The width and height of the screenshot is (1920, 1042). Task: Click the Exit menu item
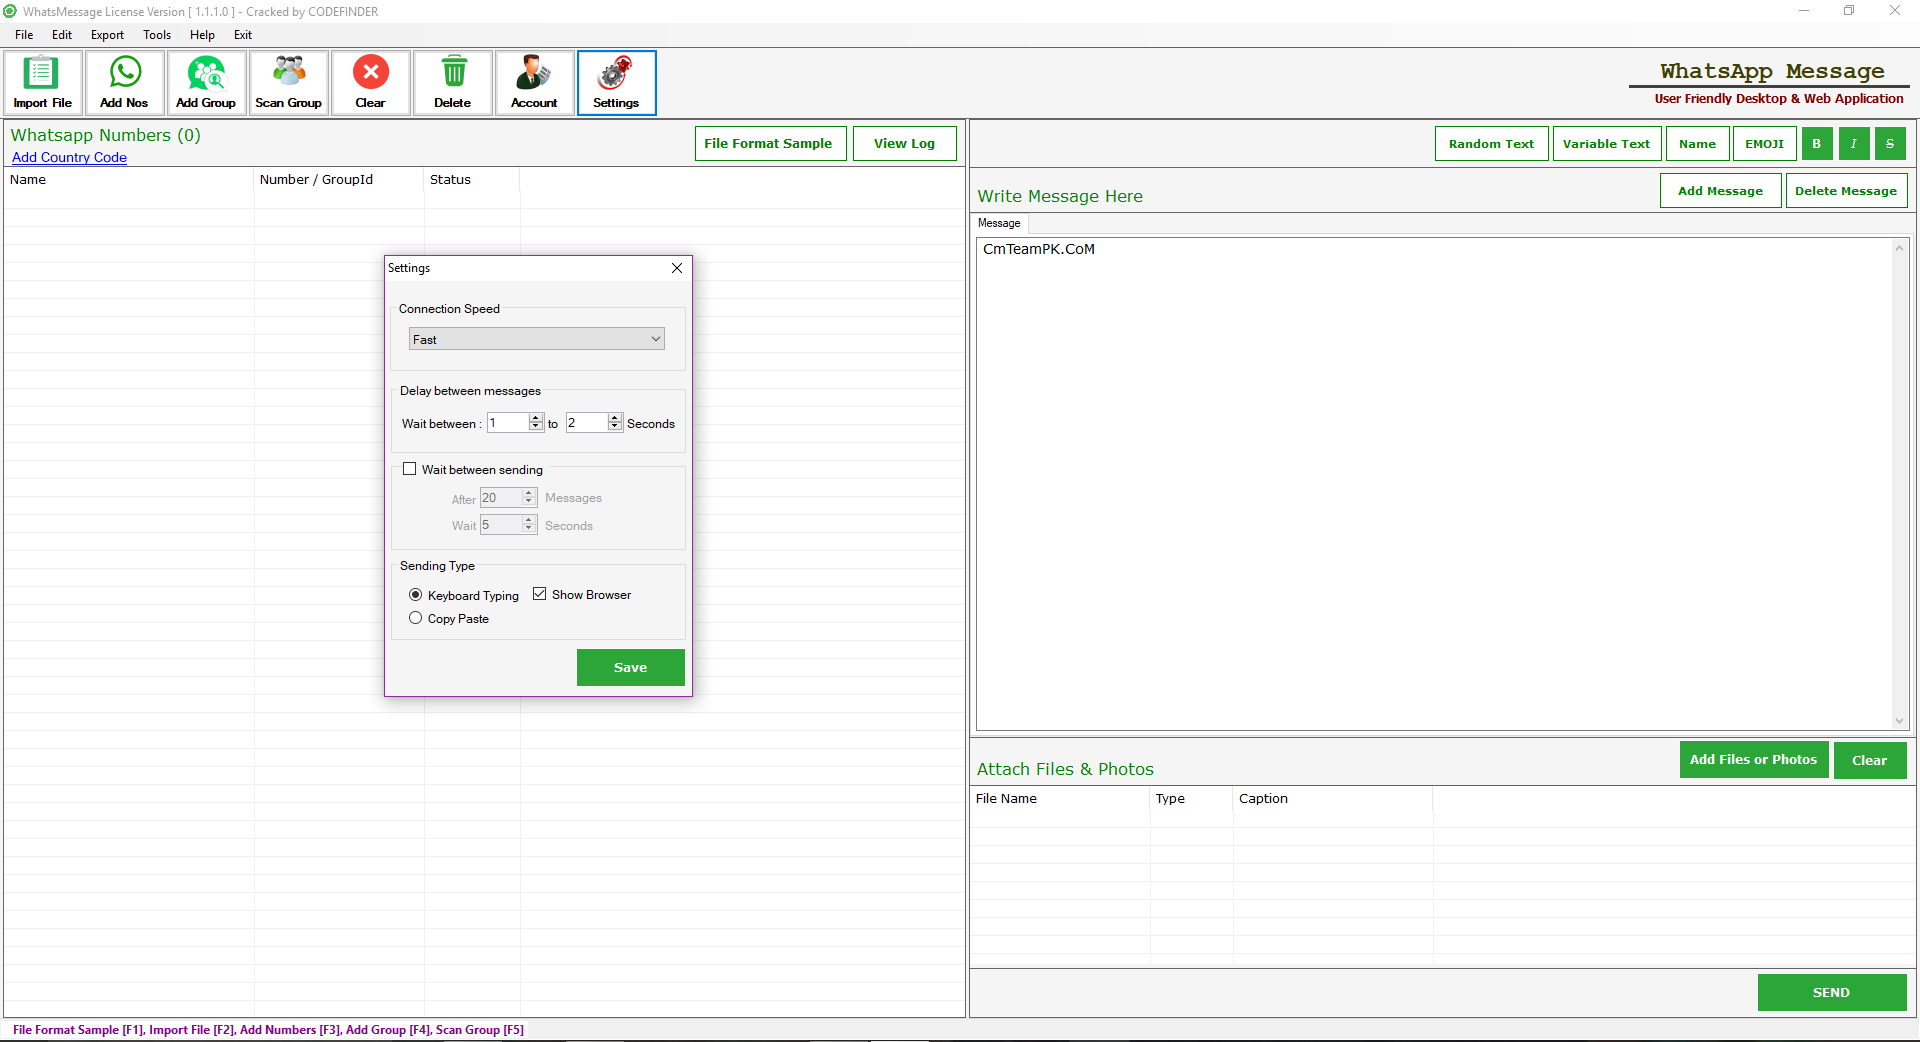click(x=243, y=35)
